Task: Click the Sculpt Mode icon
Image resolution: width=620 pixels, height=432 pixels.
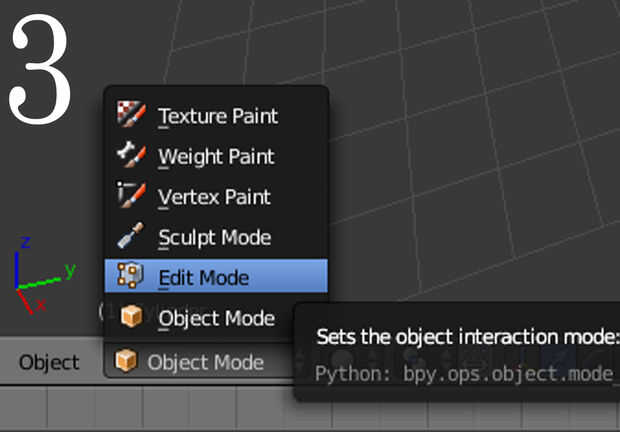Action: coord(131,237)
